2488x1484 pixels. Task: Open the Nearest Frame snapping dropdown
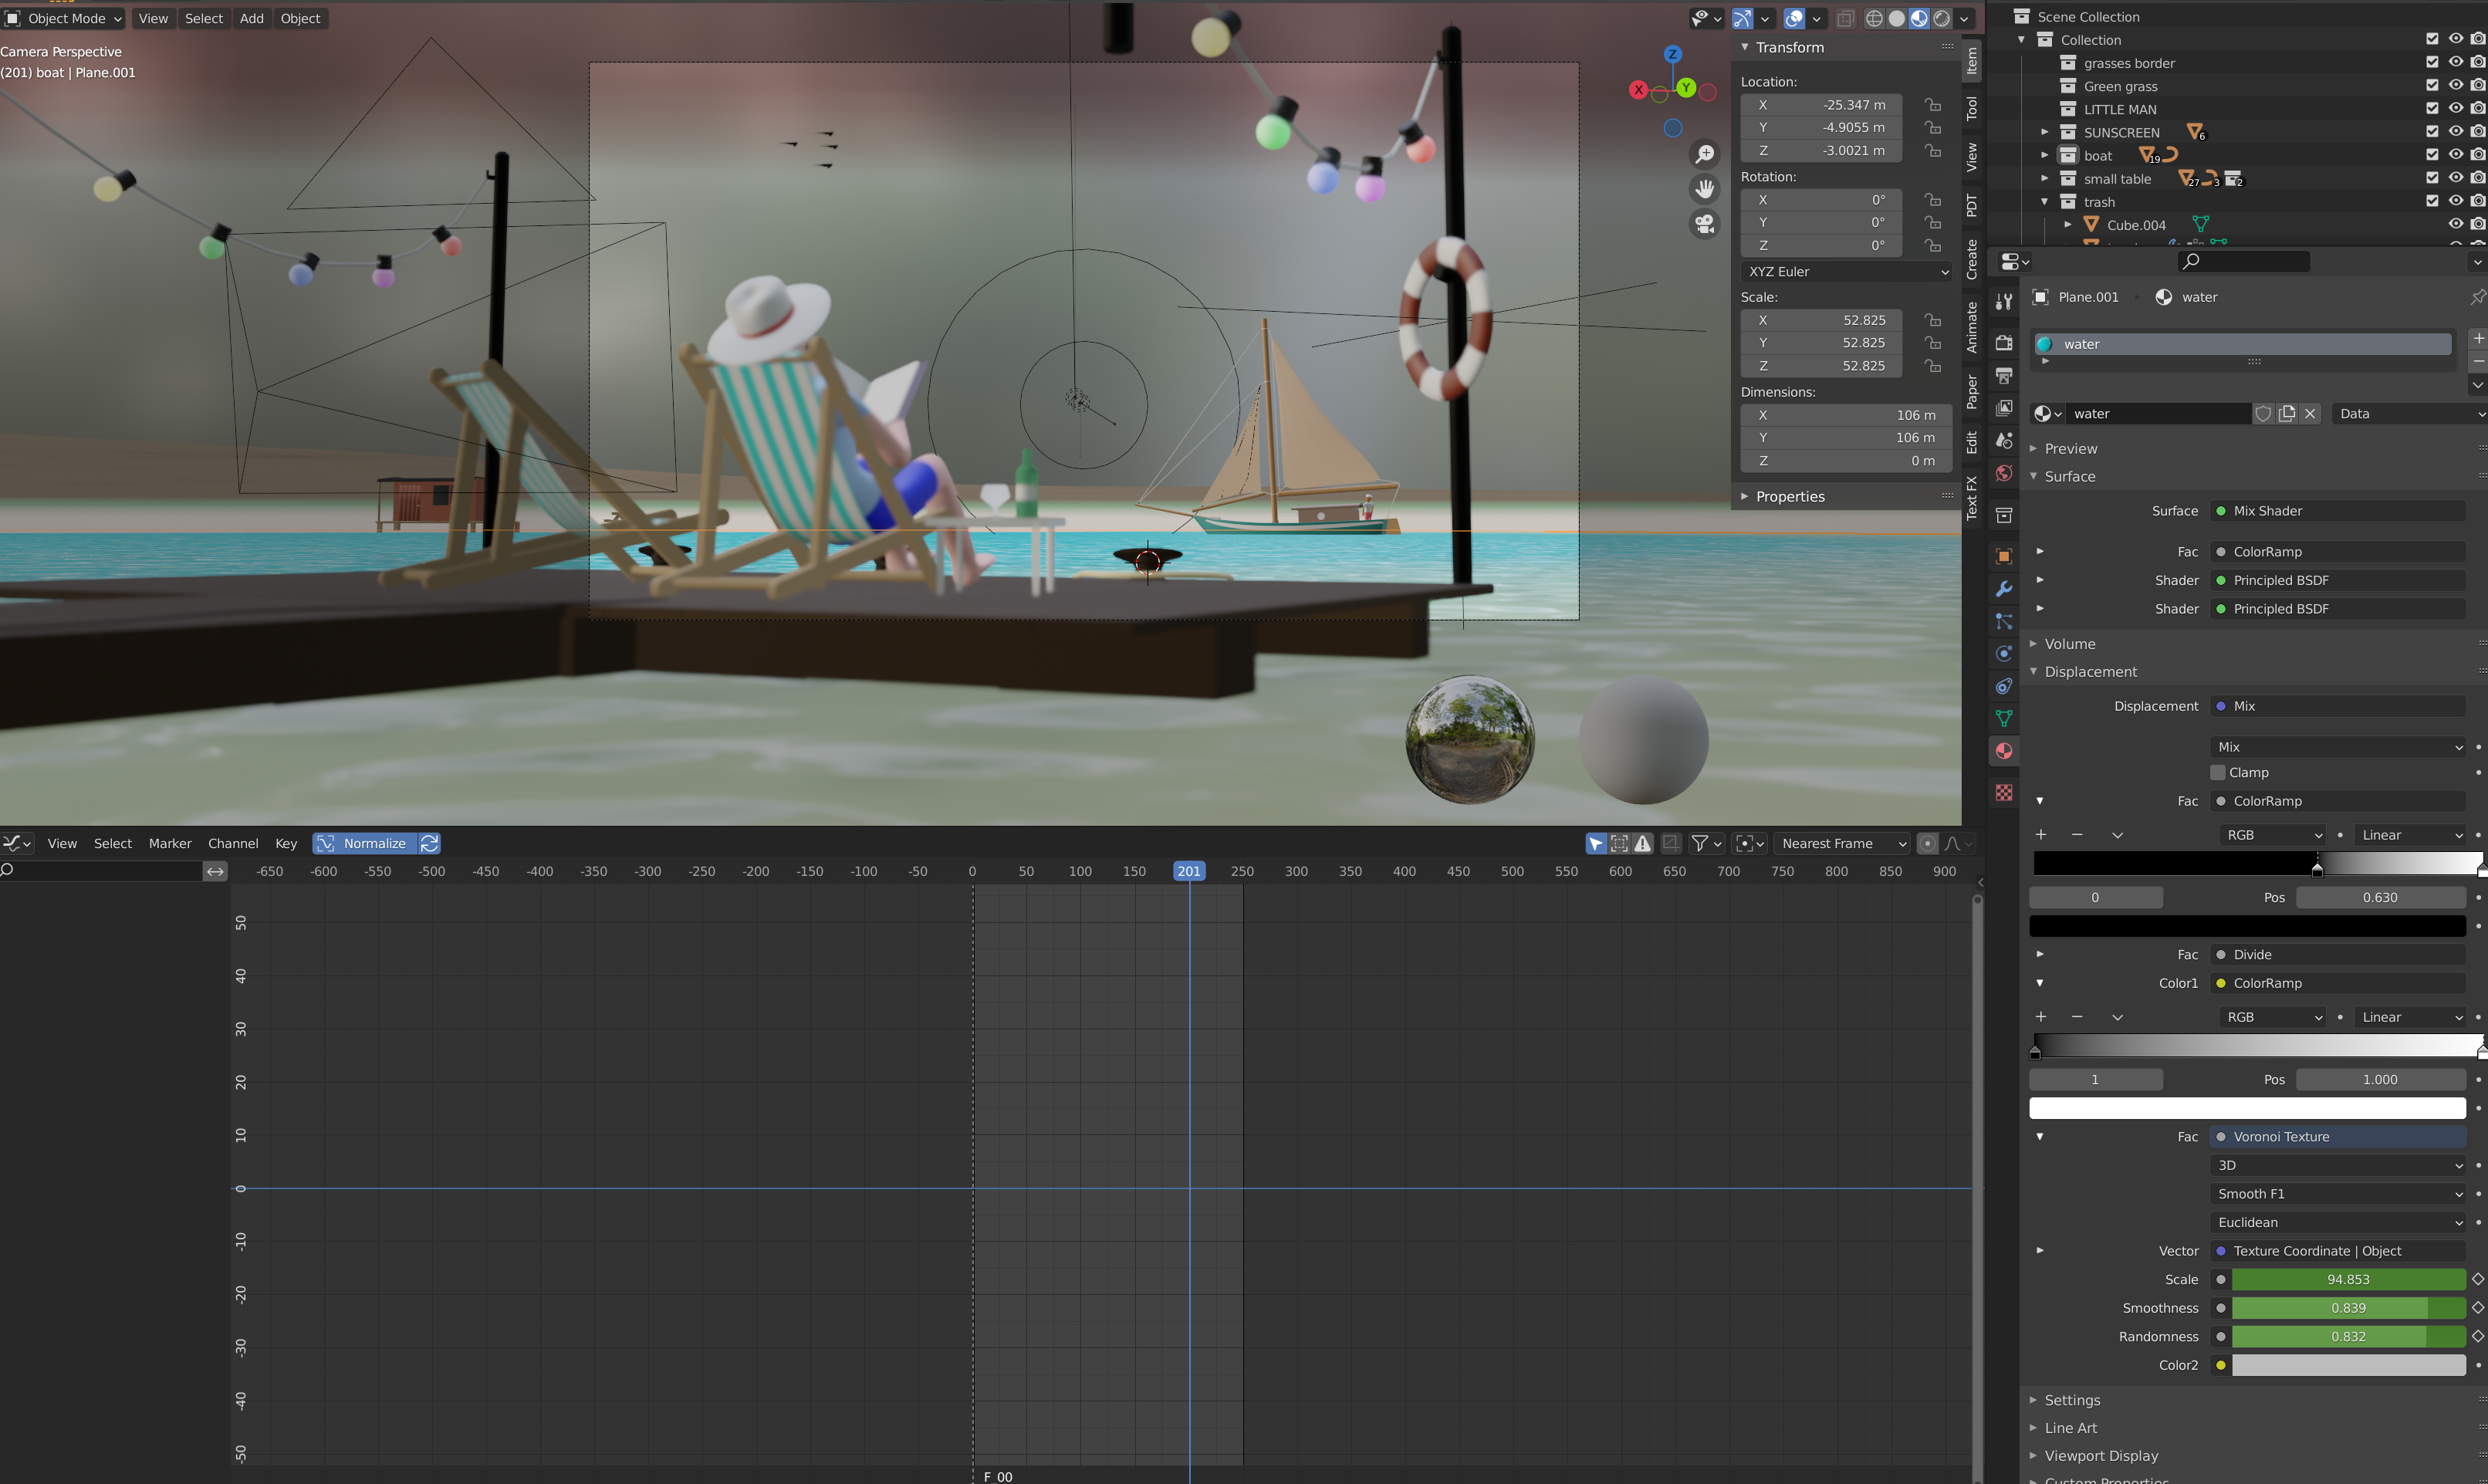click(x=1843, y=843)
